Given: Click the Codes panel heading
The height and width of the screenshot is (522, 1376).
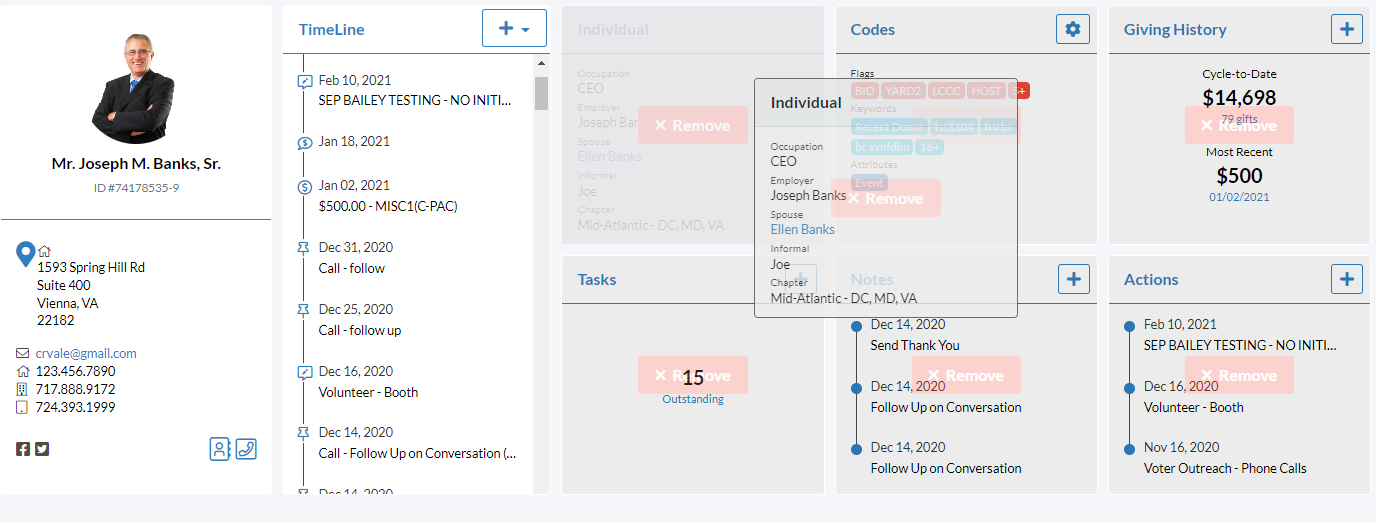Looking at the screenshot, I should (x=872, y=29).
